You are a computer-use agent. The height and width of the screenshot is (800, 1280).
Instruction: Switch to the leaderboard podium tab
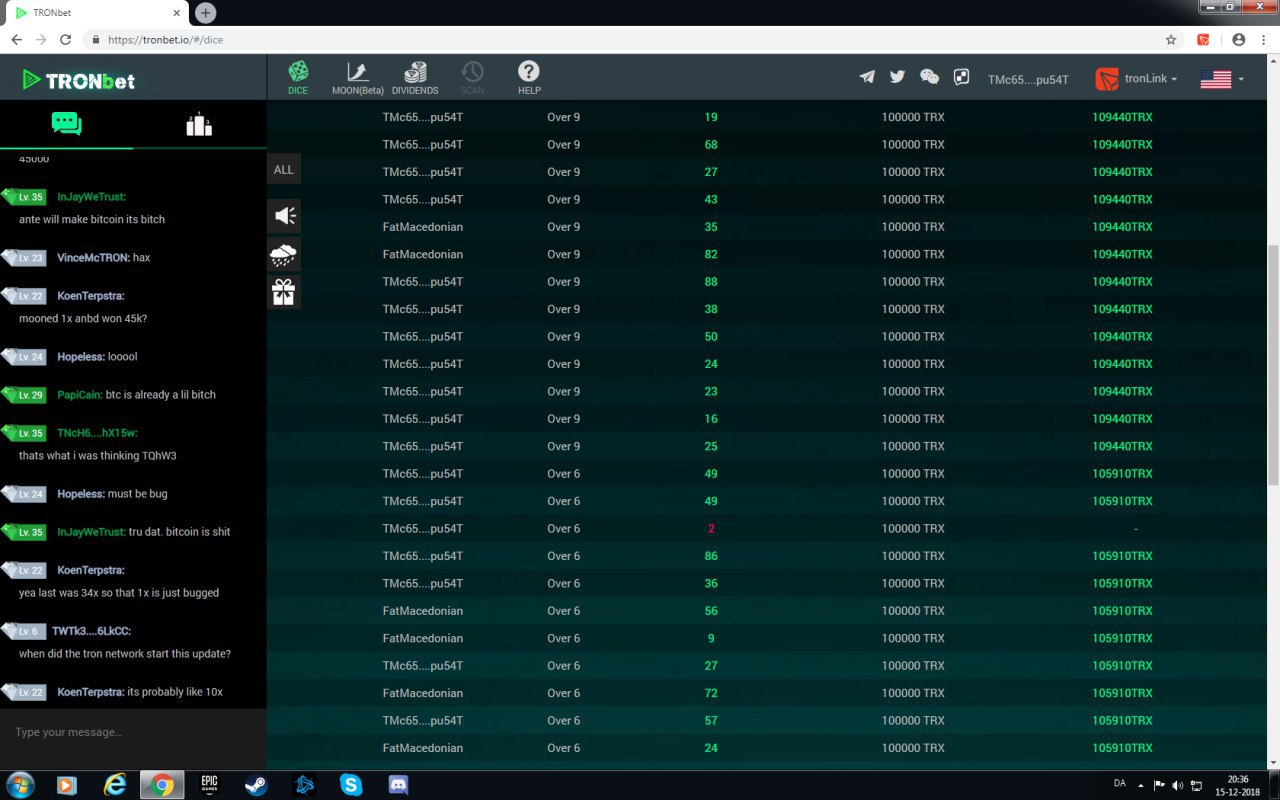pyautogui.click(x=199, y=124)
